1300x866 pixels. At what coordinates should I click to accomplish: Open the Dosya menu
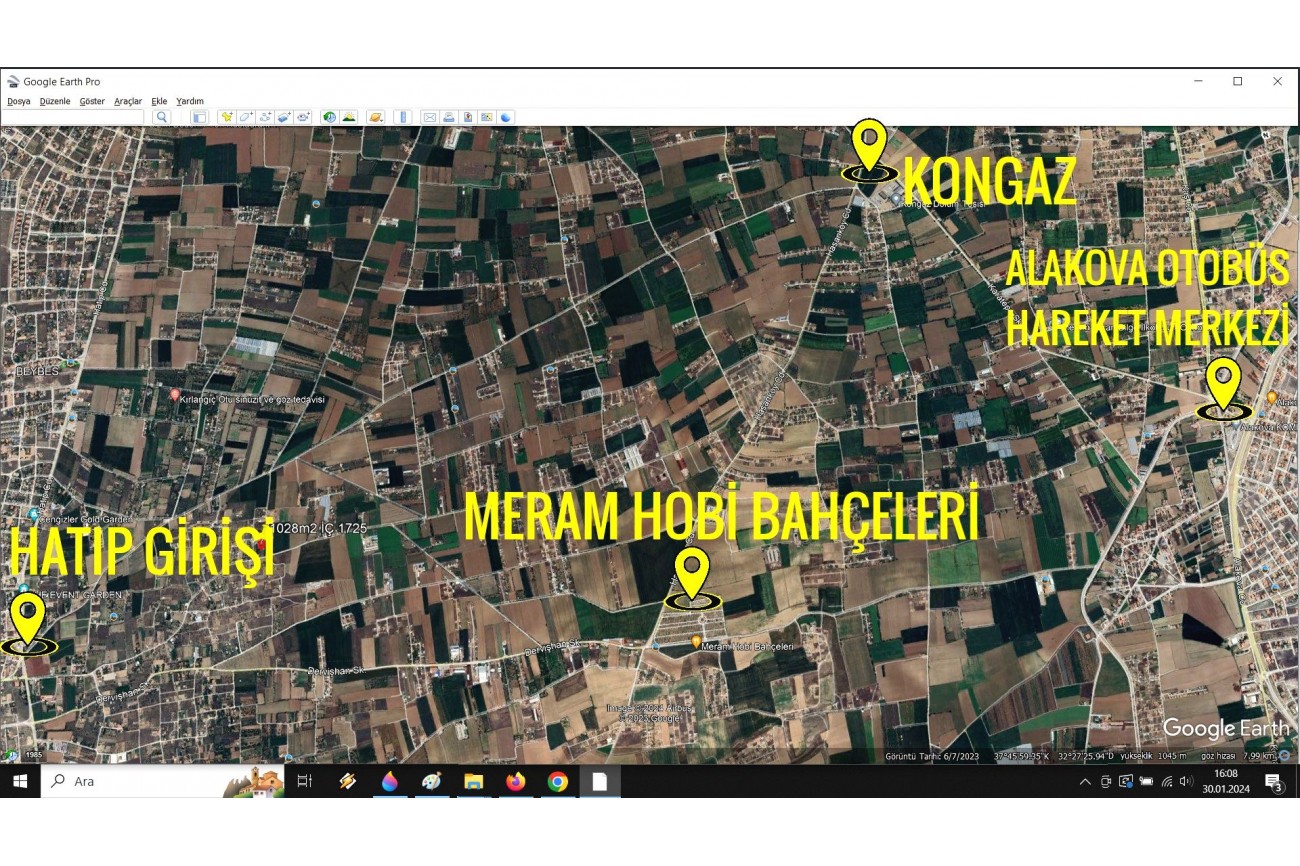19,101
